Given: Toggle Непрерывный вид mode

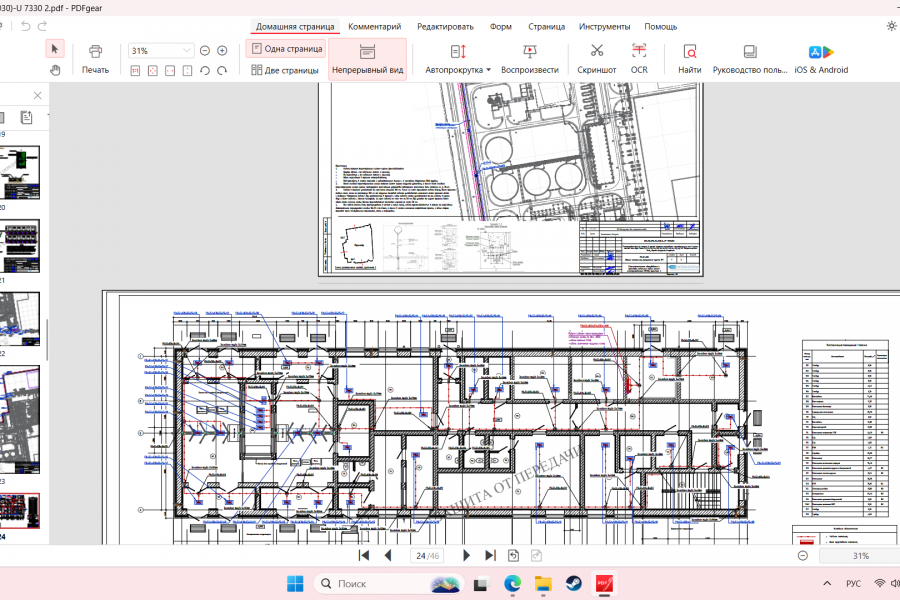Looking at the screenshot, I should click(367, 59).
